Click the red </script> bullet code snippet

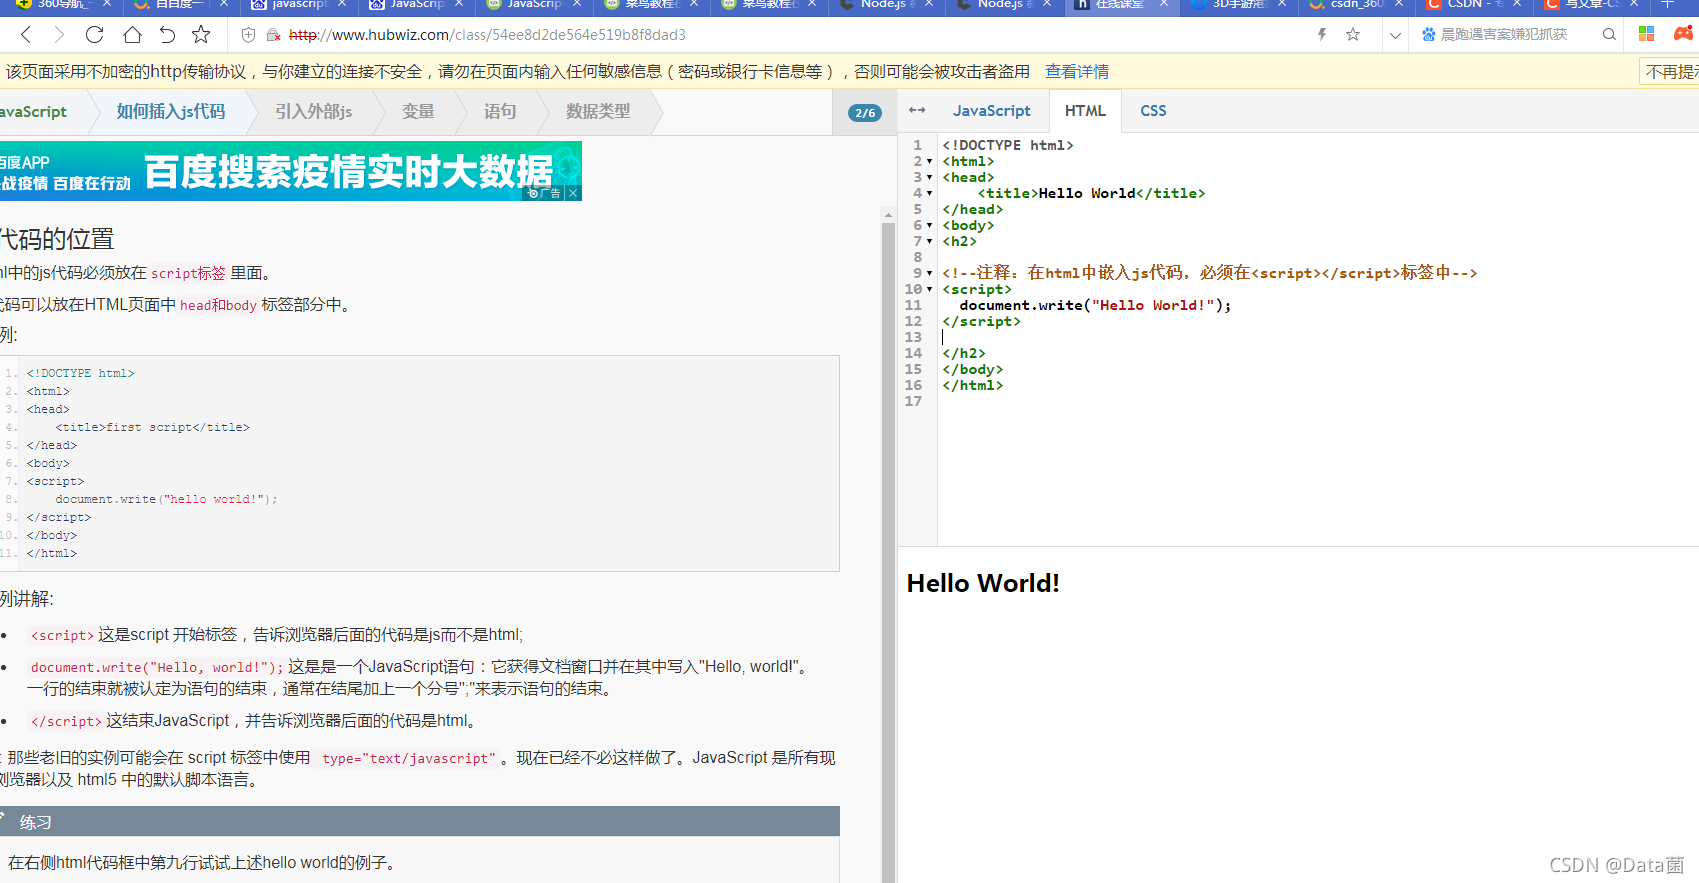click(66, 721)
